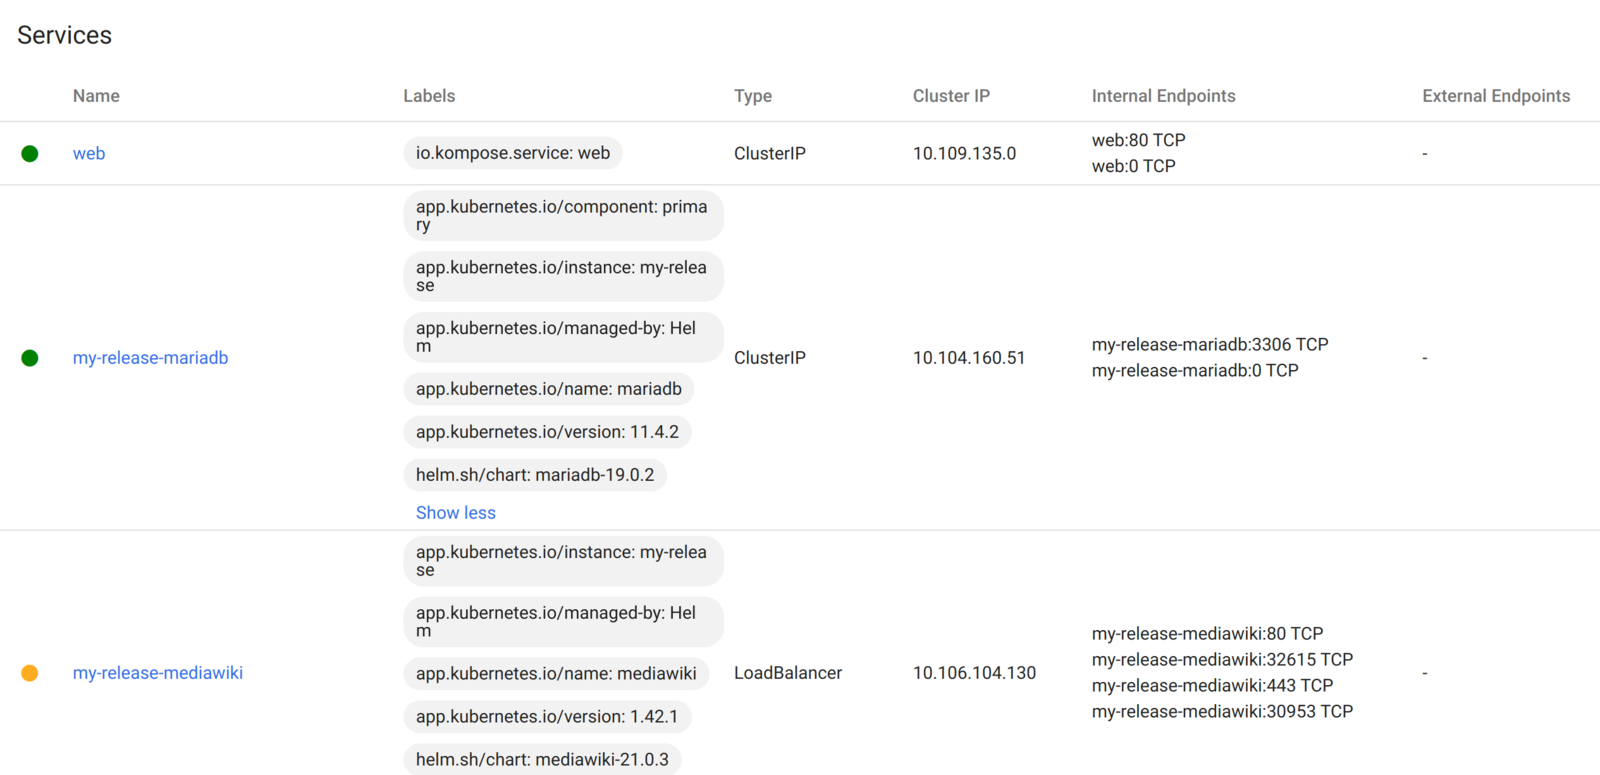The image size is (1600, 775).
Task: Select the io.kompose.service: web label chip
Action: point(513,153)
